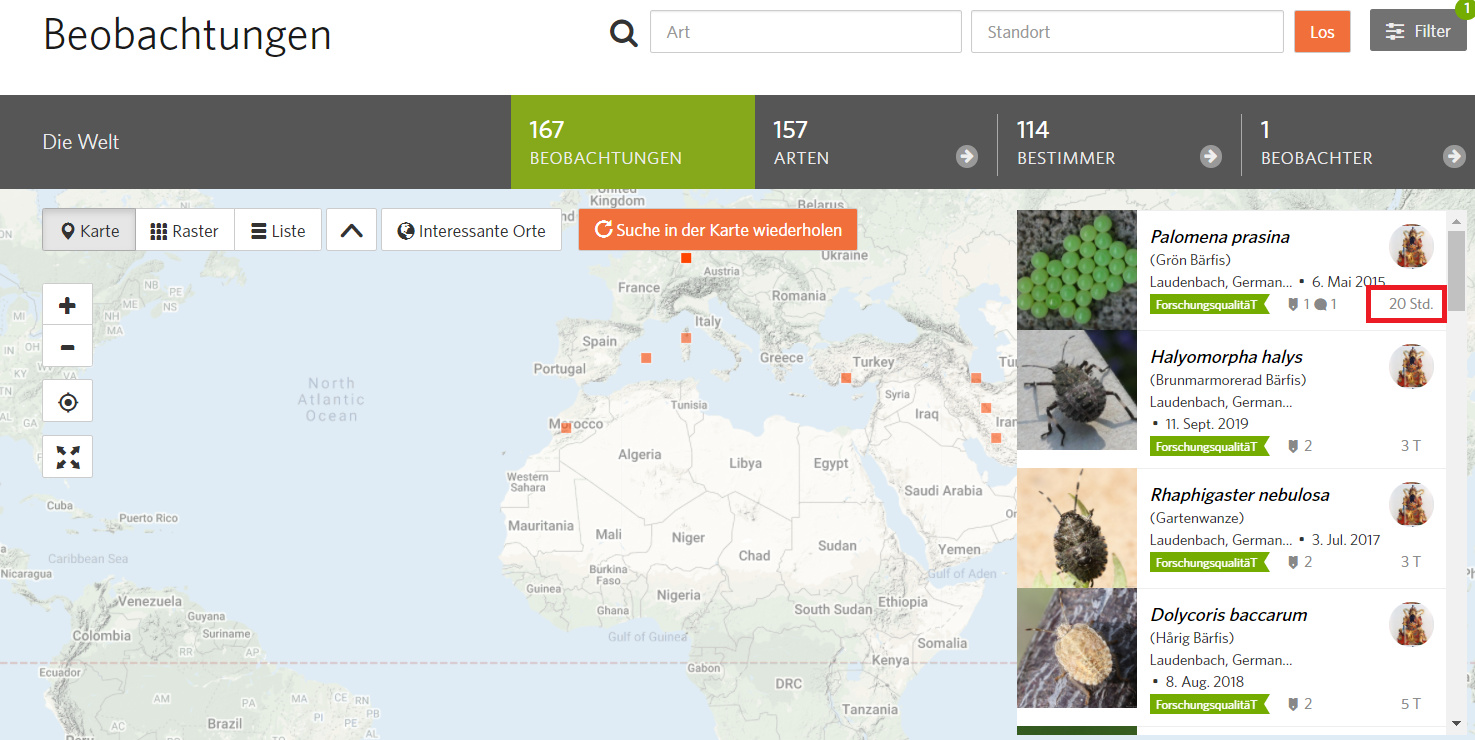Click the 'Die Welt' place label
The height and width of the screenshot is (740, 1475).
click(x=81, y=142)
